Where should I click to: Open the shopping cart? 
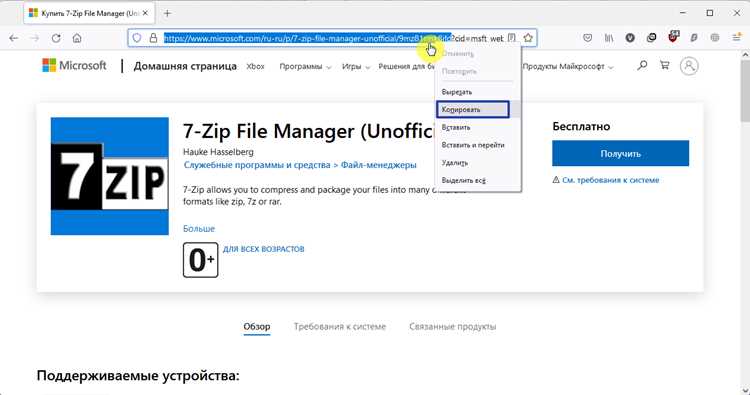[x=665, y=66]
